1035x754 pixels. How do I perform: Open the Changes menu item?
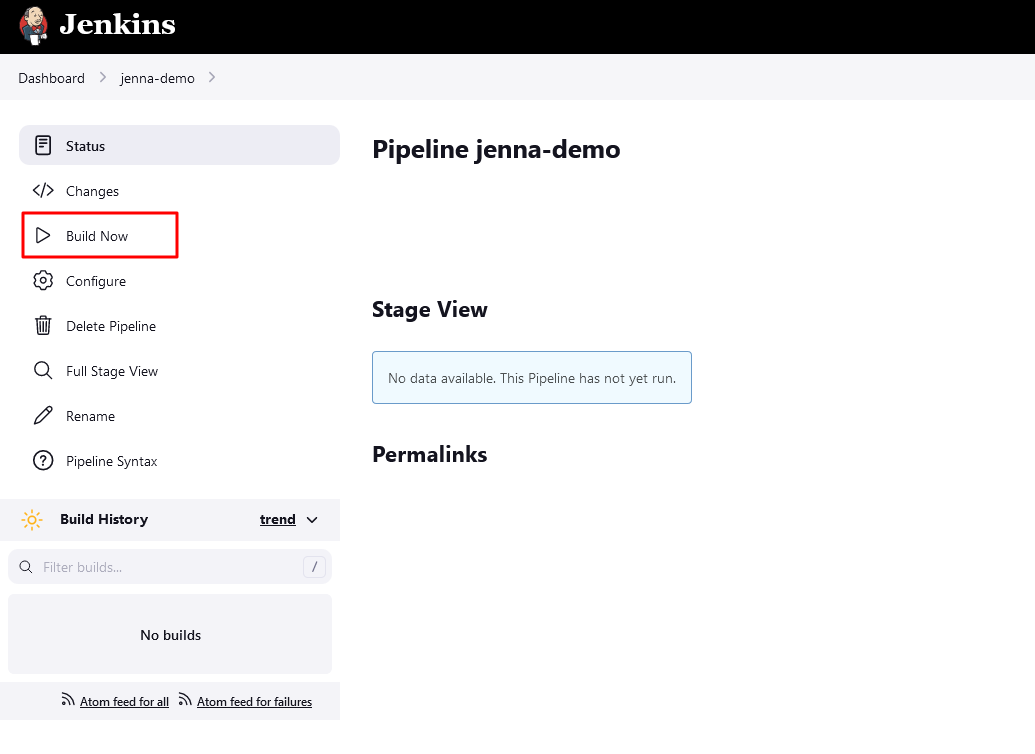pyautogui.click(x=180, y=190)
